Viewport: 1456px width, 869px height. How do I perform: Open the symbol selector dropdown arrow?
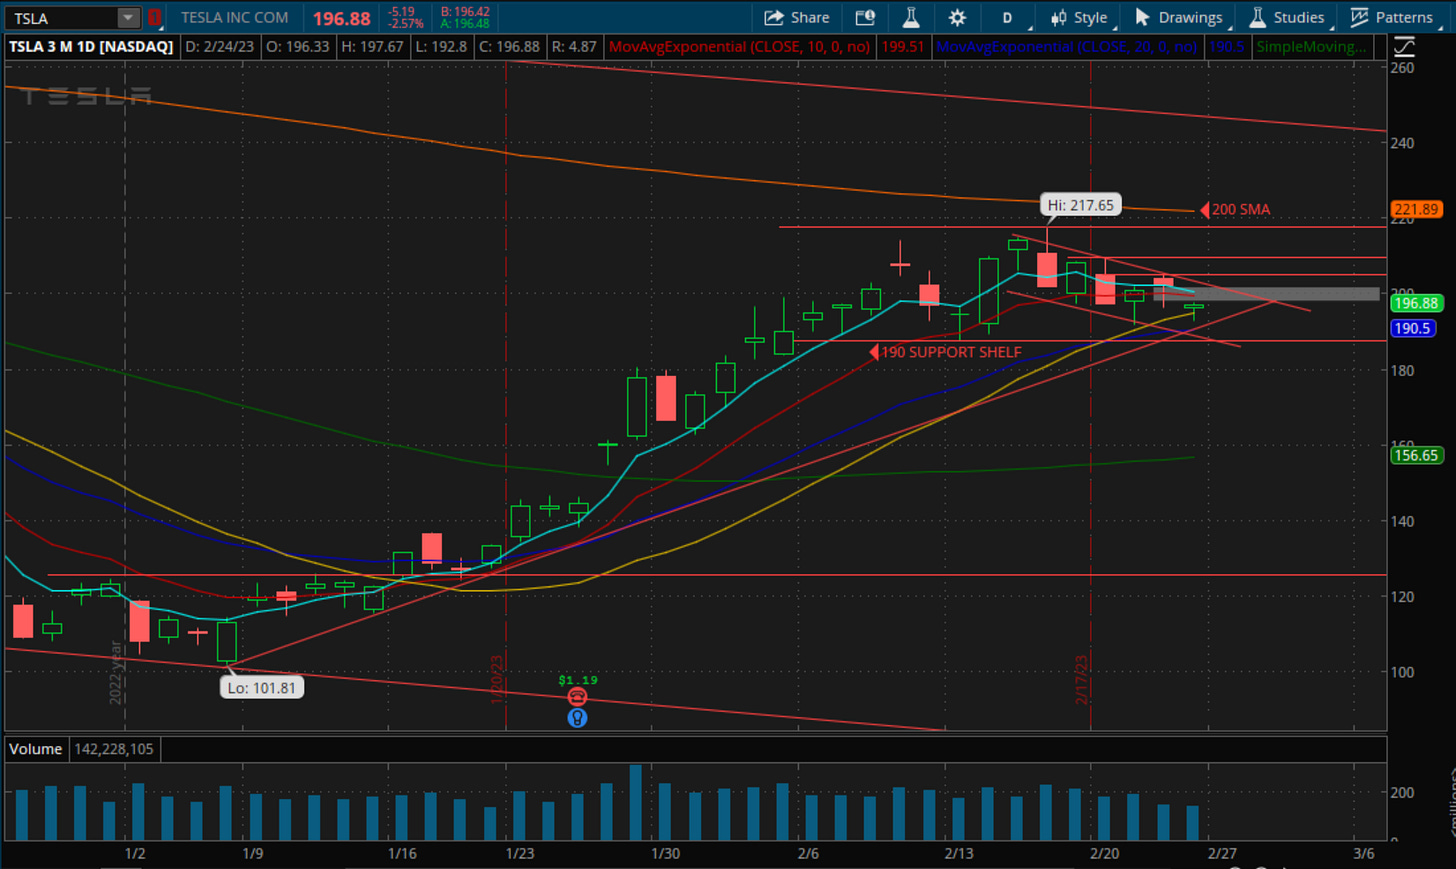[128, 18]
